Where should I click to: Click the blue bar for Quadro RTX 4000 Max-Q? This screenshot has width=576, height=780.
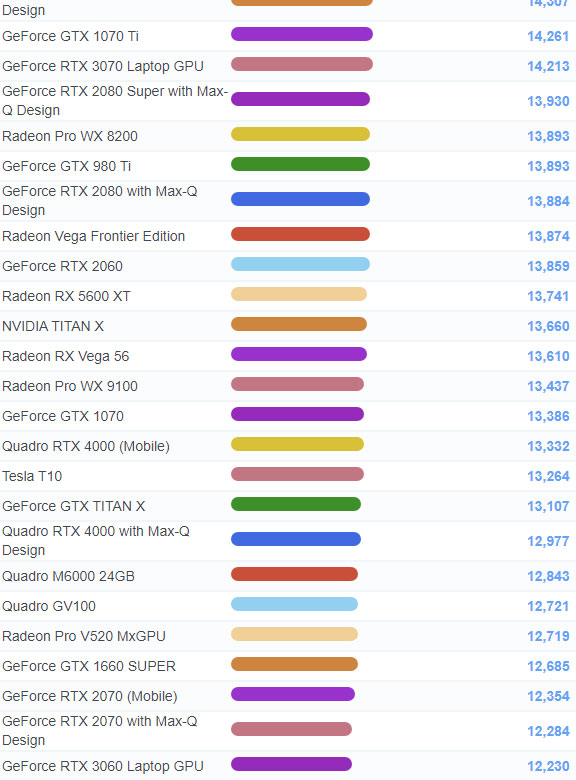pos(296,539)
